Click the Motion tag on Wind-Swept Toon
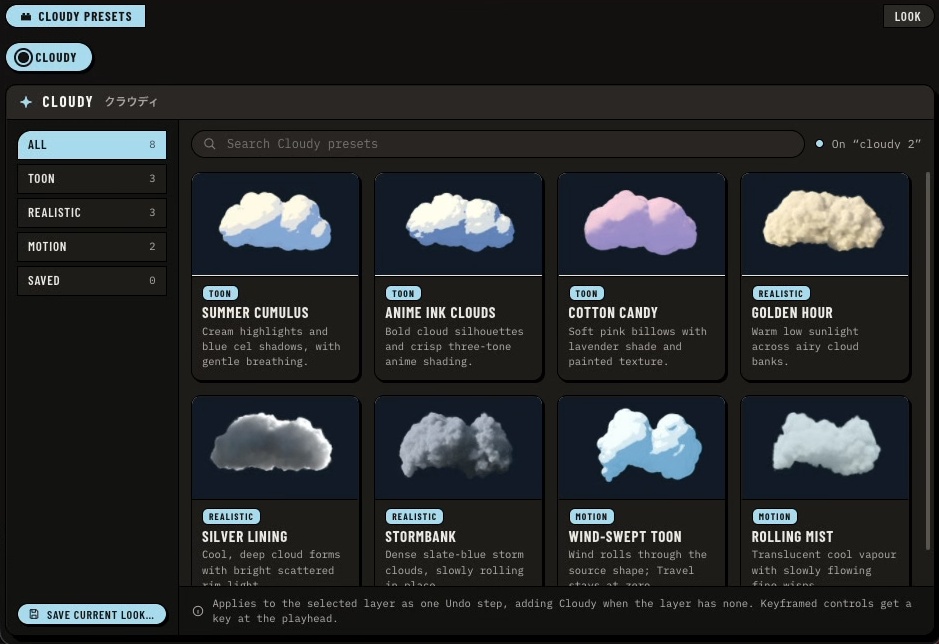939x644 pixels. point(591,516)
